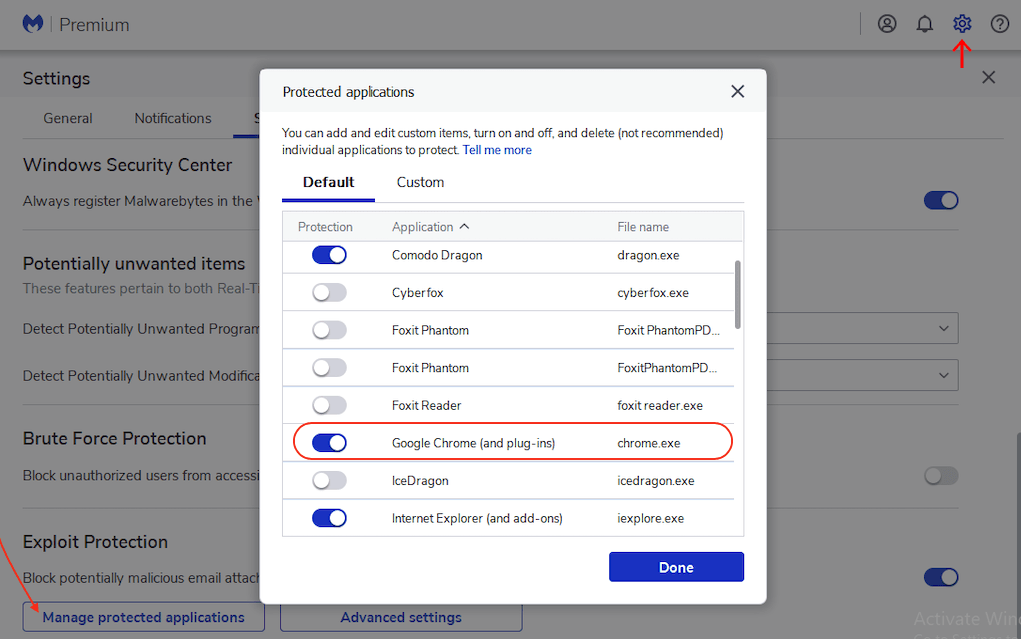Click the settings gear icon
1021x639 pixels.
(x=962, y=24)
